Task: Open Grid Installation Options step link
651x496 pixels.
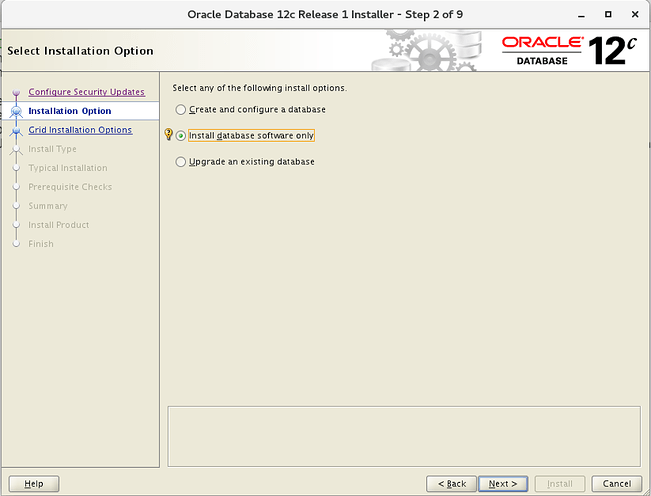Action: pos(80,130)
